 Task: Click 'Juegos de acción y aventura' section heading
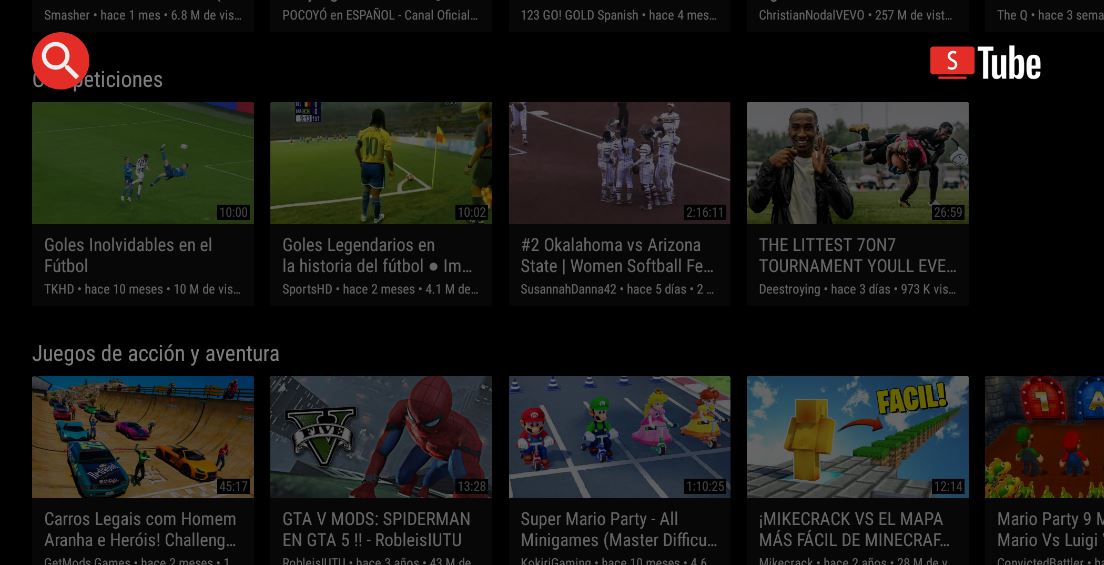click(x=156, y=353)
